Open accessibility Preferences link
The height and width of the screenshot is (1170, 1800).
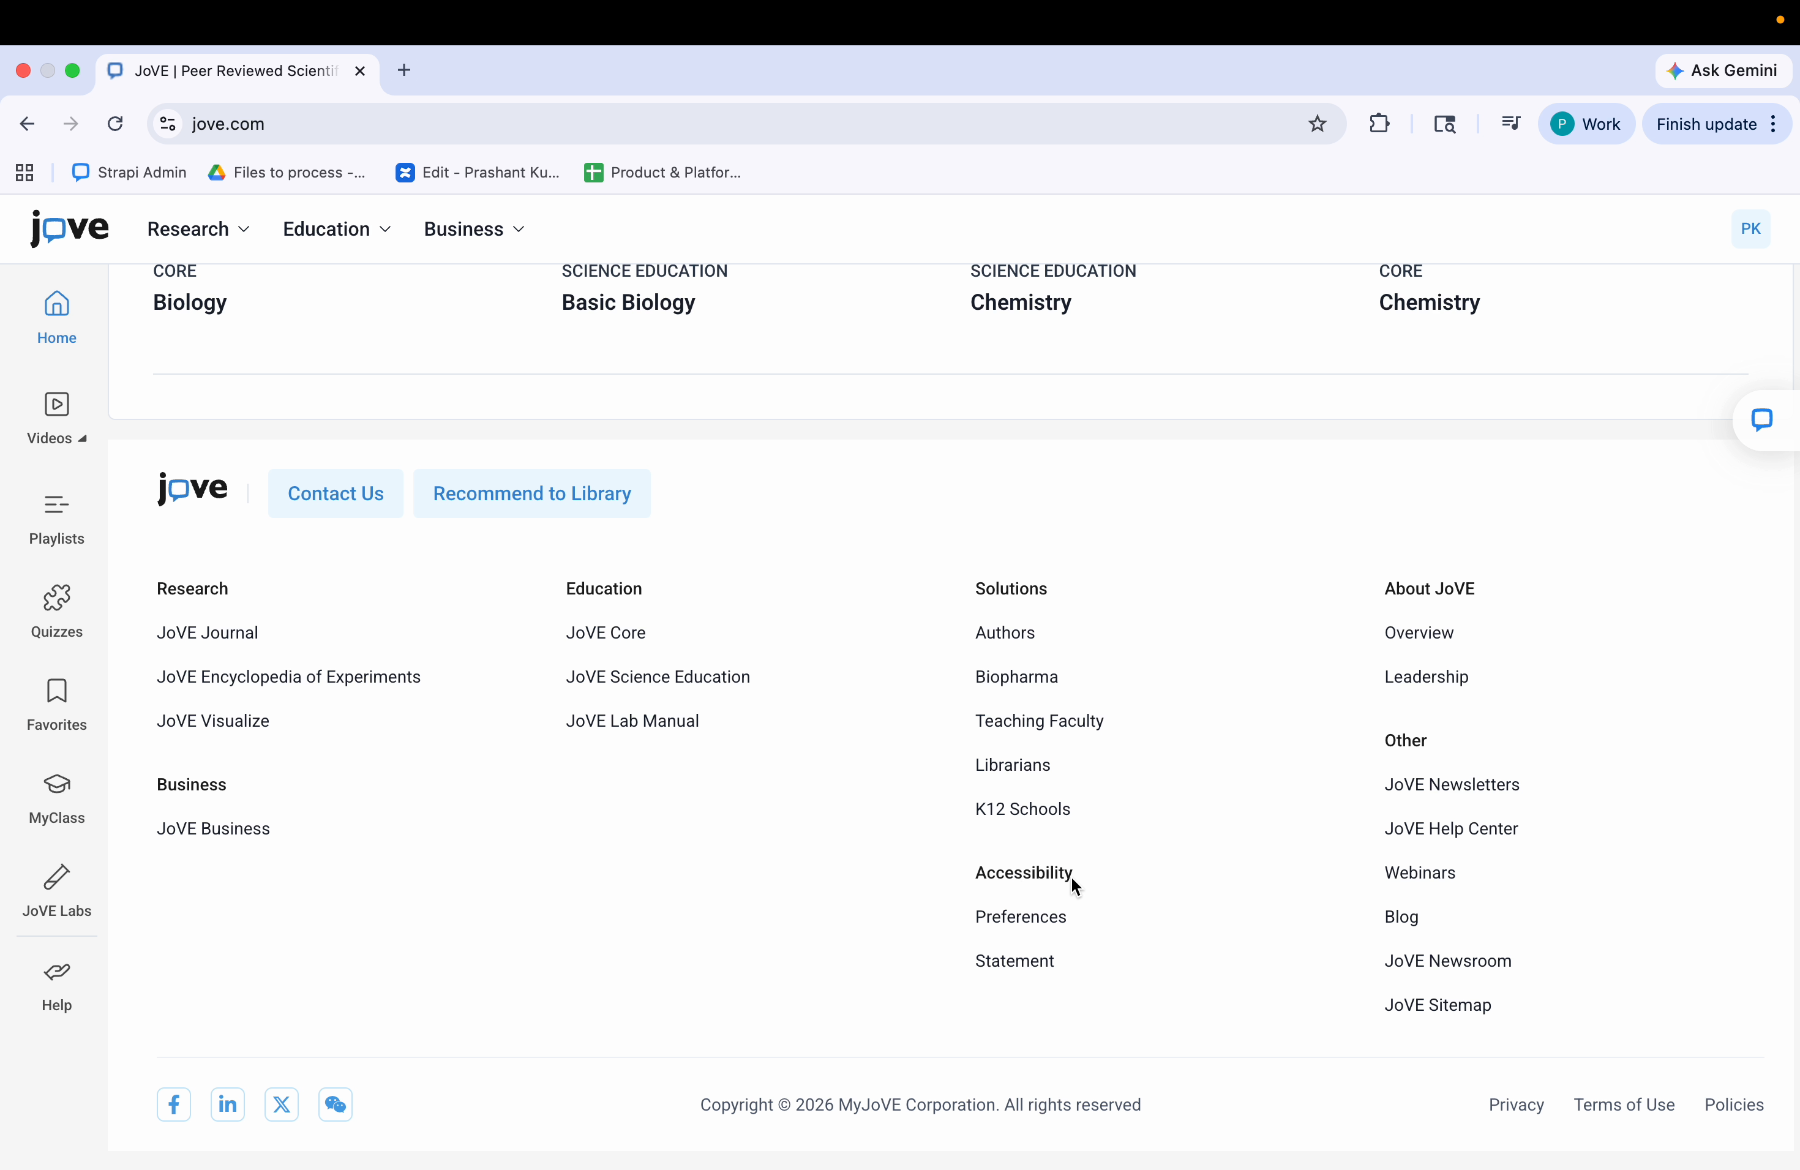1021,917
